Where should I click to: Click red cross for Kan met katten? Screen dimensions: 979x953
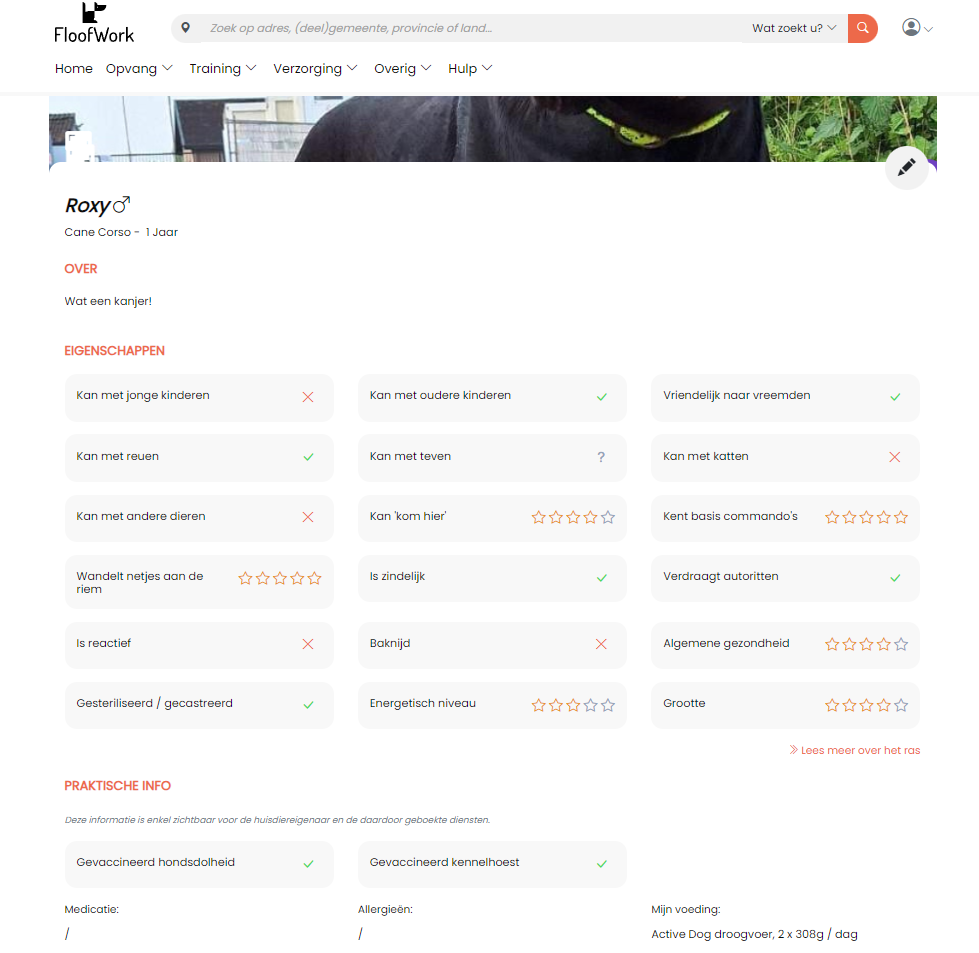click(895, 457)
